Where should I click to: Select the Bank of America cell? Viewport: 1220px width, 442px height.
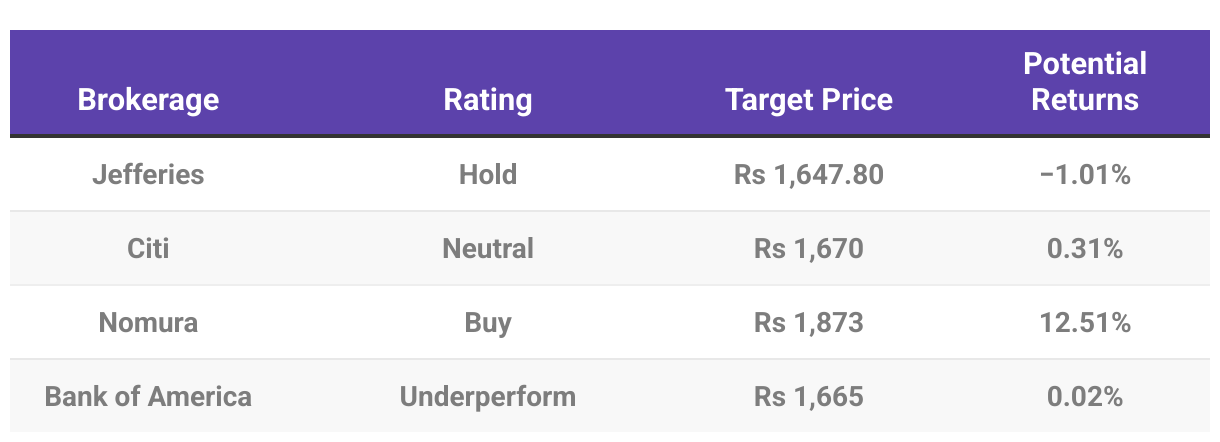click(148, 396)
